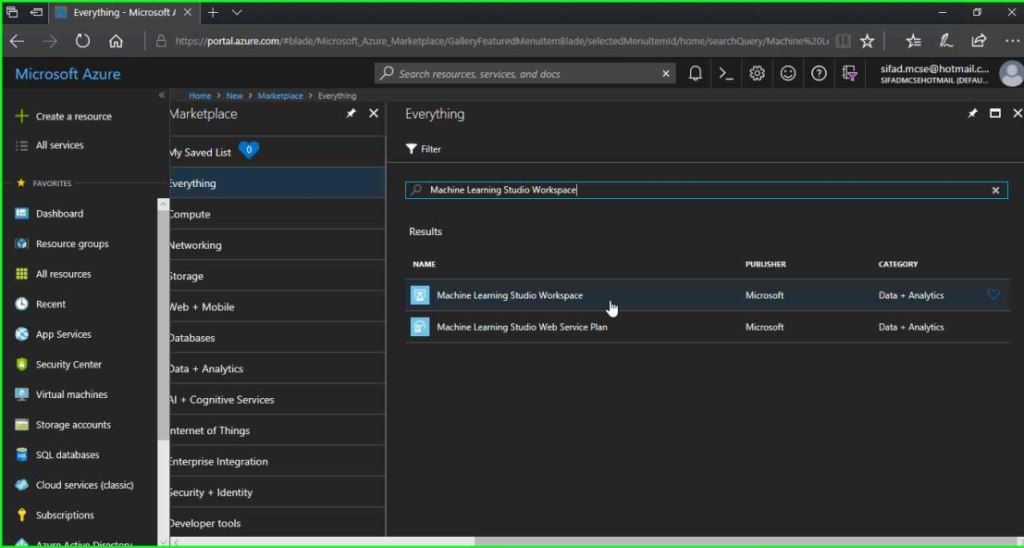The width and height of the screenshot is (1024, 548).
Task: Open Security Center
Action: [59, 364]
